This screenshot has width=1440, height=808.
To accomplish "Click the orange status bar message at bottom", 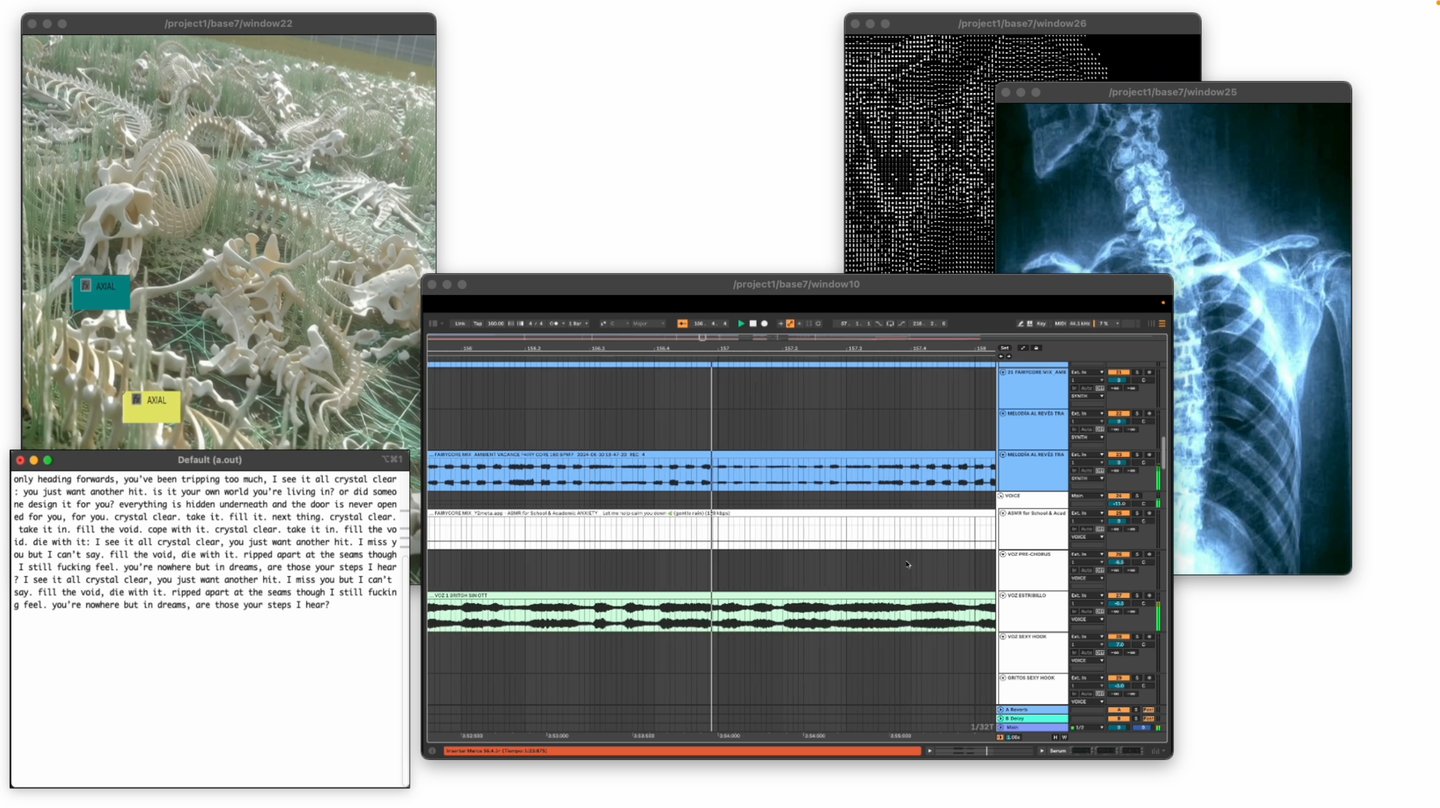I will 682,750.
